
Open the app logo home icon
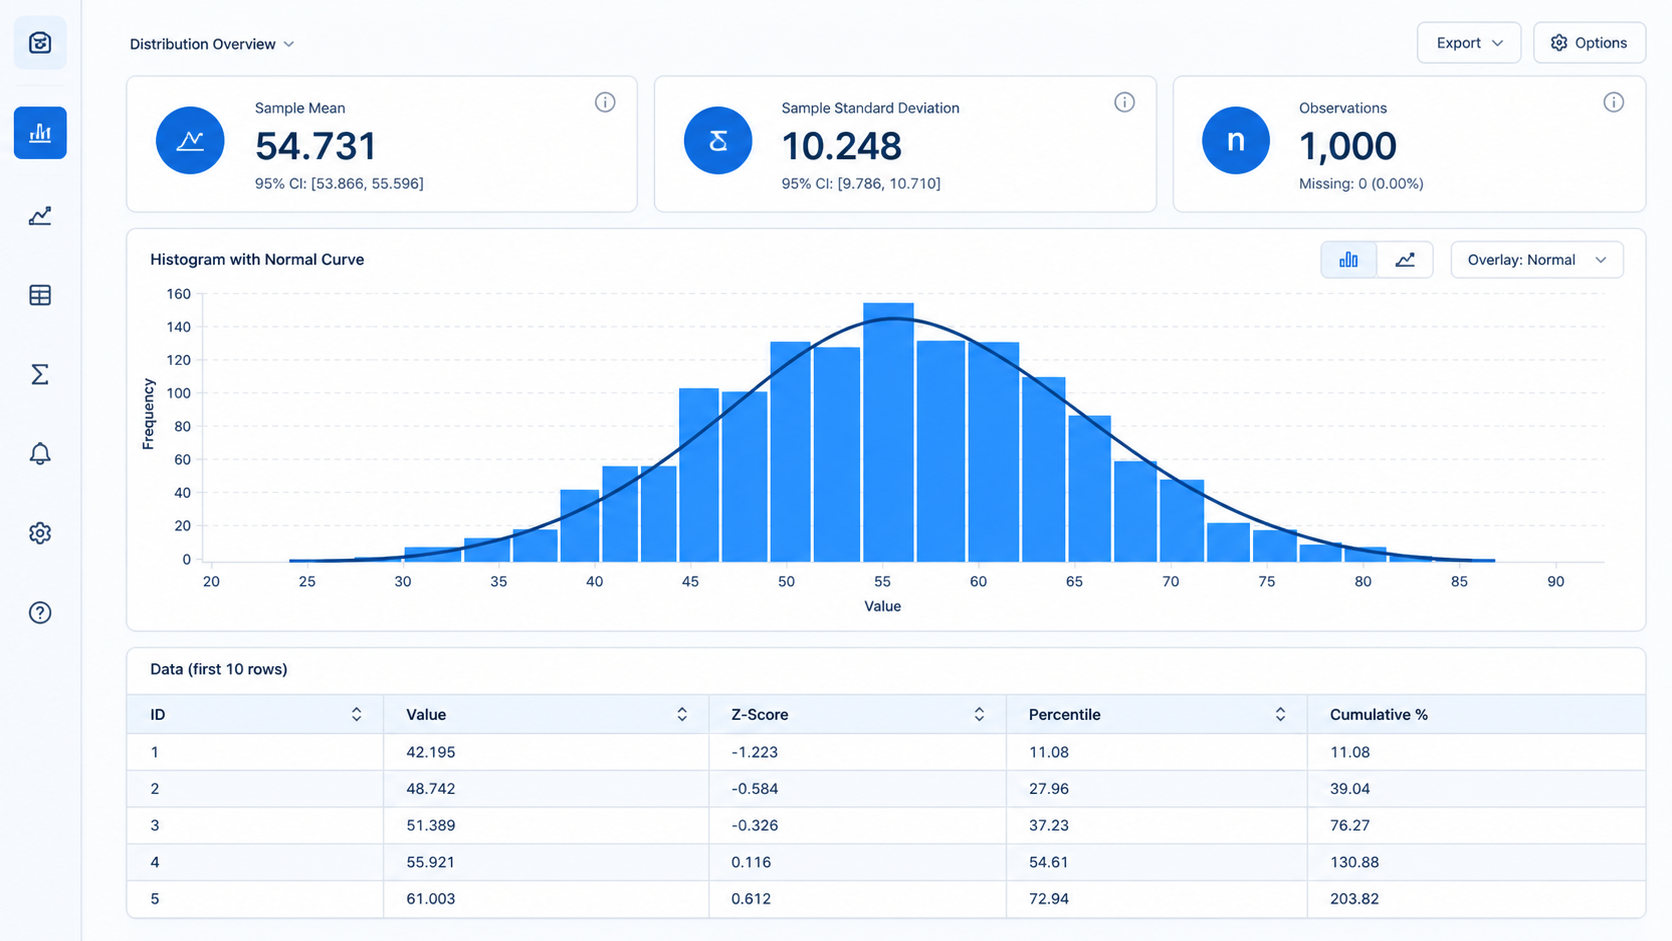(40, 43)
